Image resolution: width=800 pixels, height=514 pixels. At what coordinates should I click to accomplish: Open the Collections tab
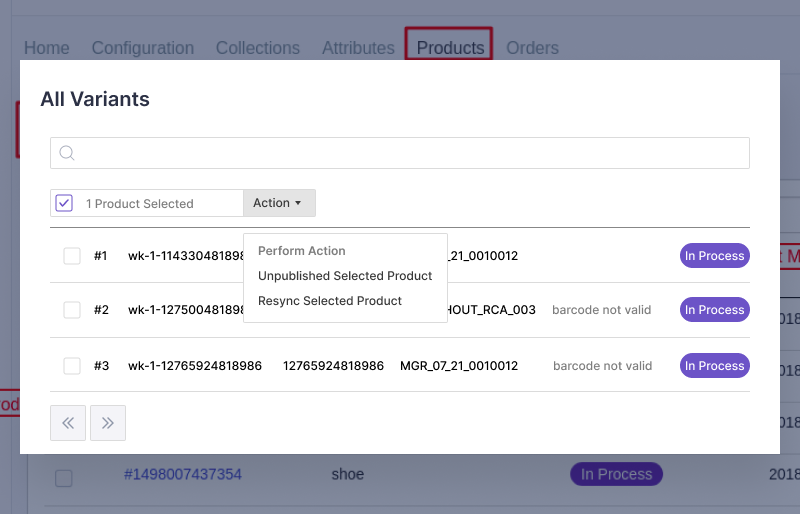click(x=258, y=48)
